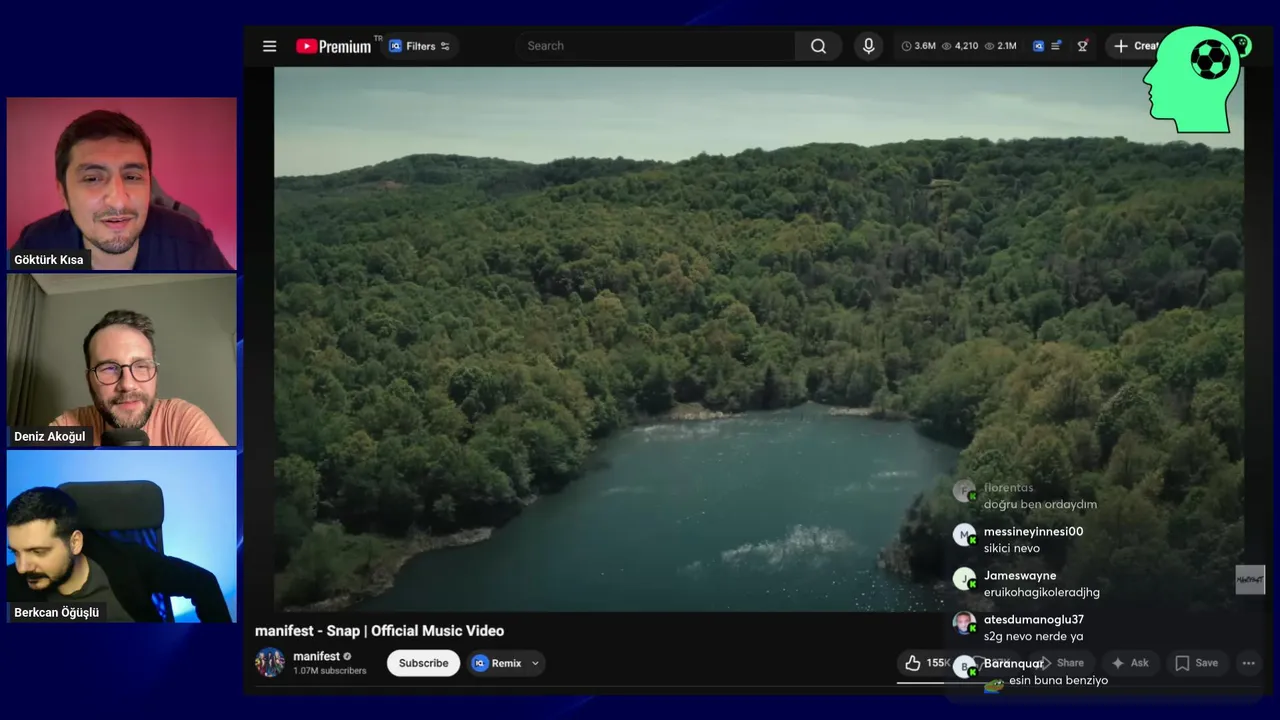Open the YouTube hamburger guide menu

[x=269, y=46]
